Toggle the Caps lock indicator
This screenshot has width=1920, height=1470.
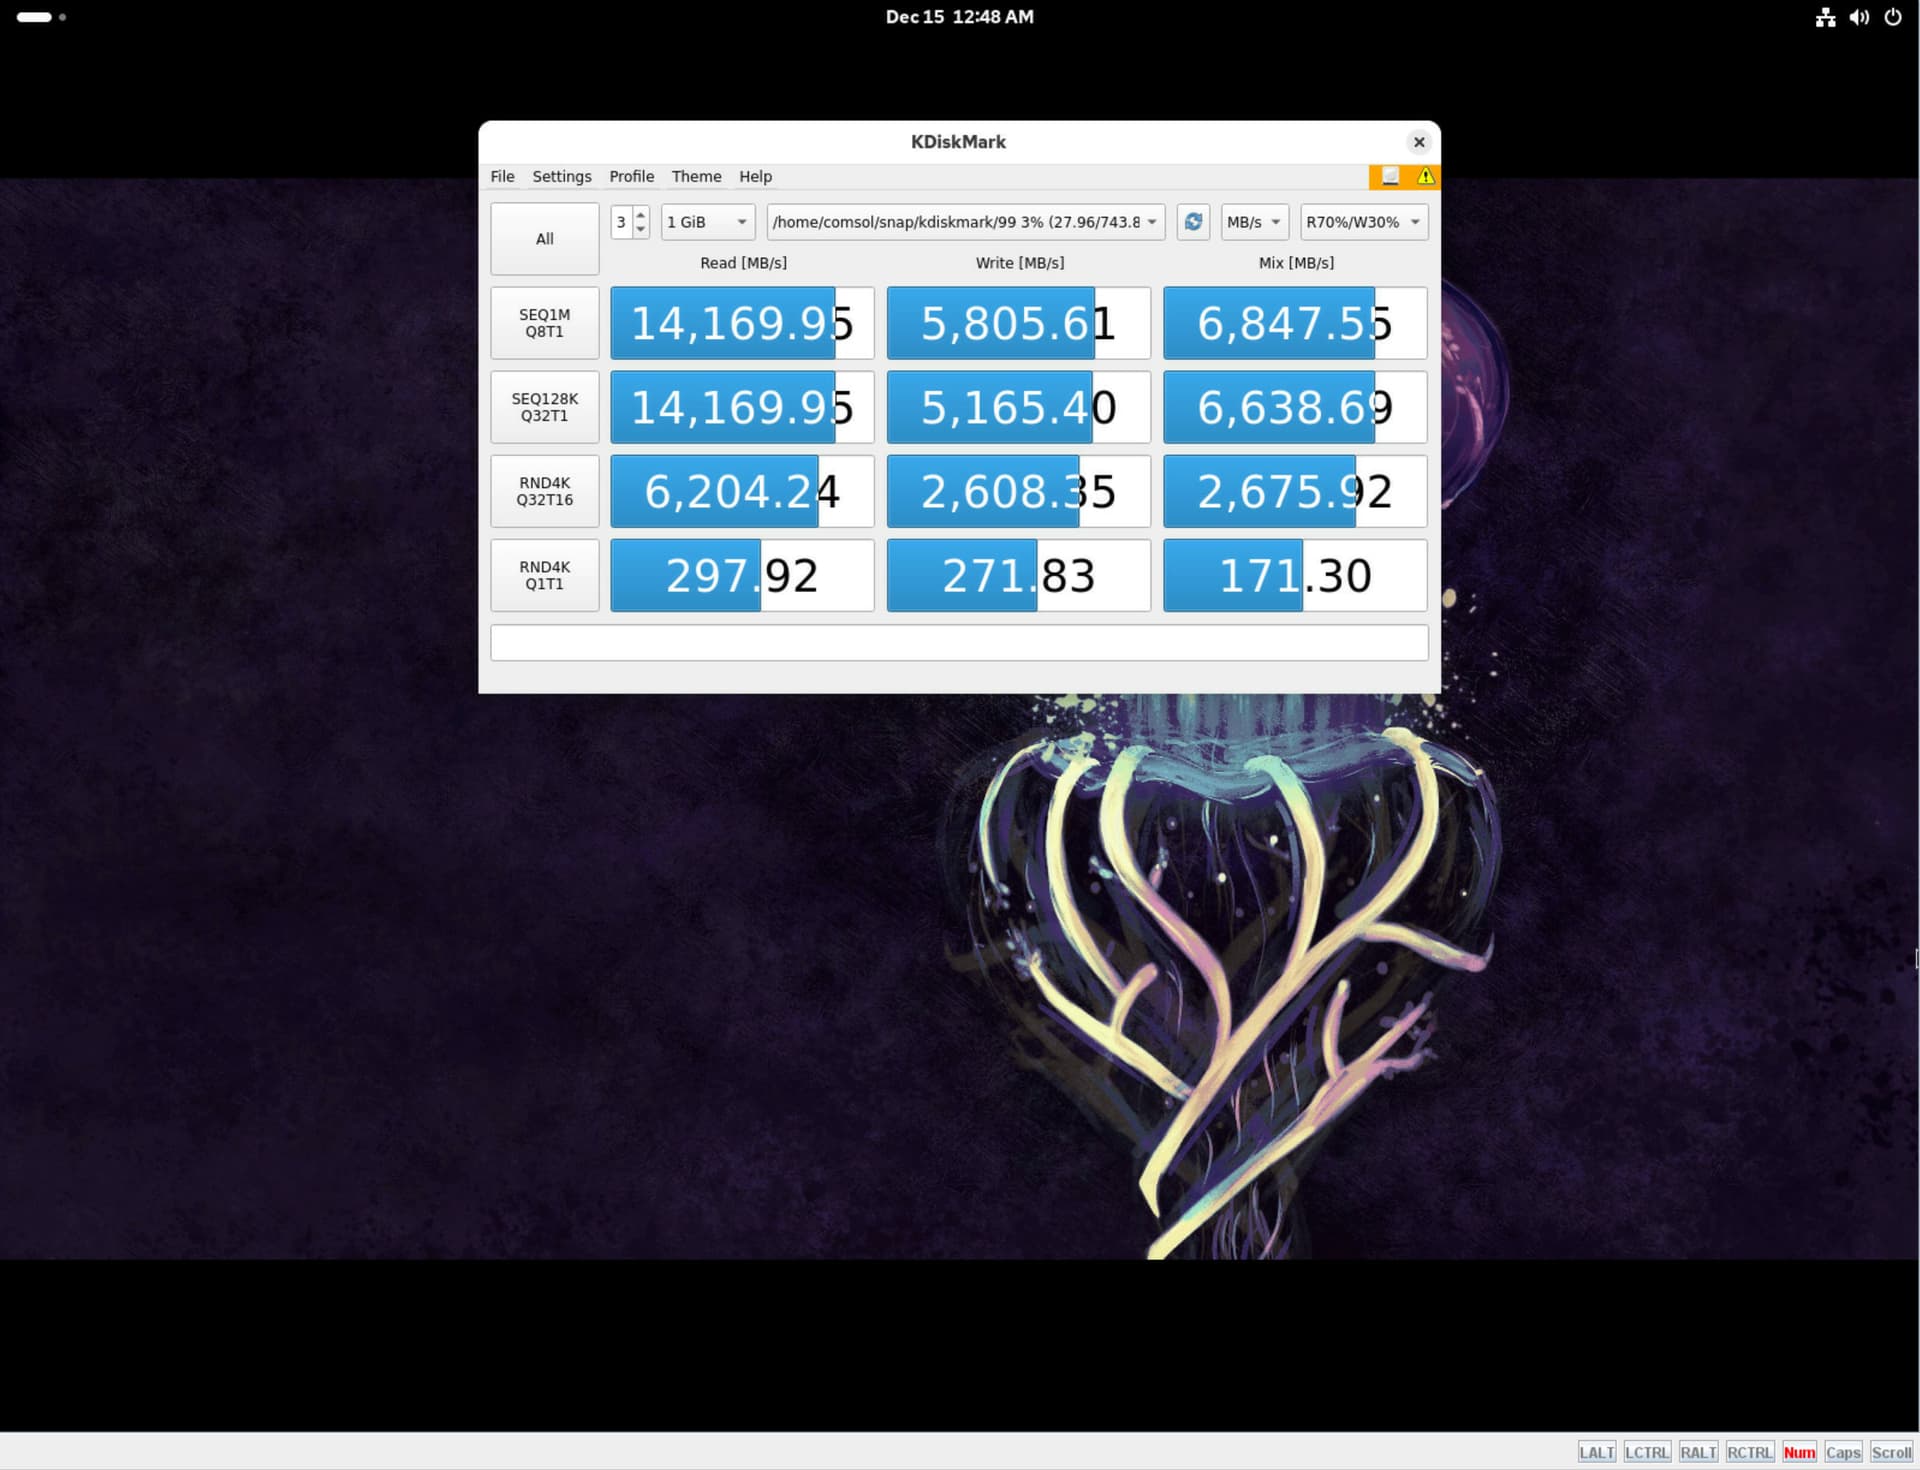click(1843, 1452)
